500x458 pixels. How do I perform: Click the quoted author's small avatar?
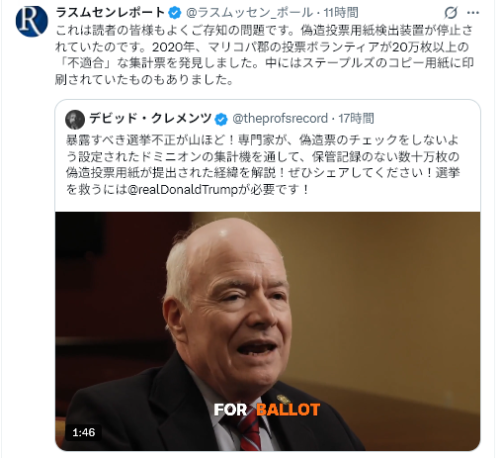point(75,119)
